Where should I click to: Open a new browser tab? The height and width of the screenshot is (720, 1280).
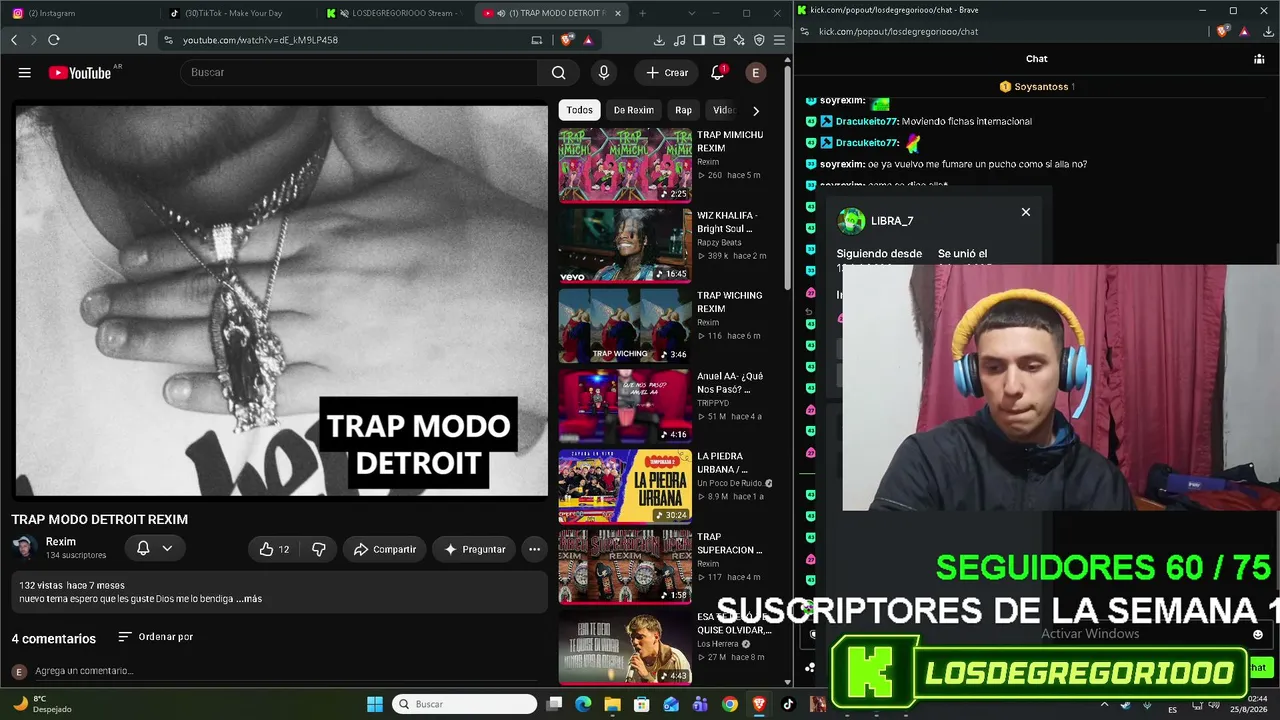tap(642, 13)
